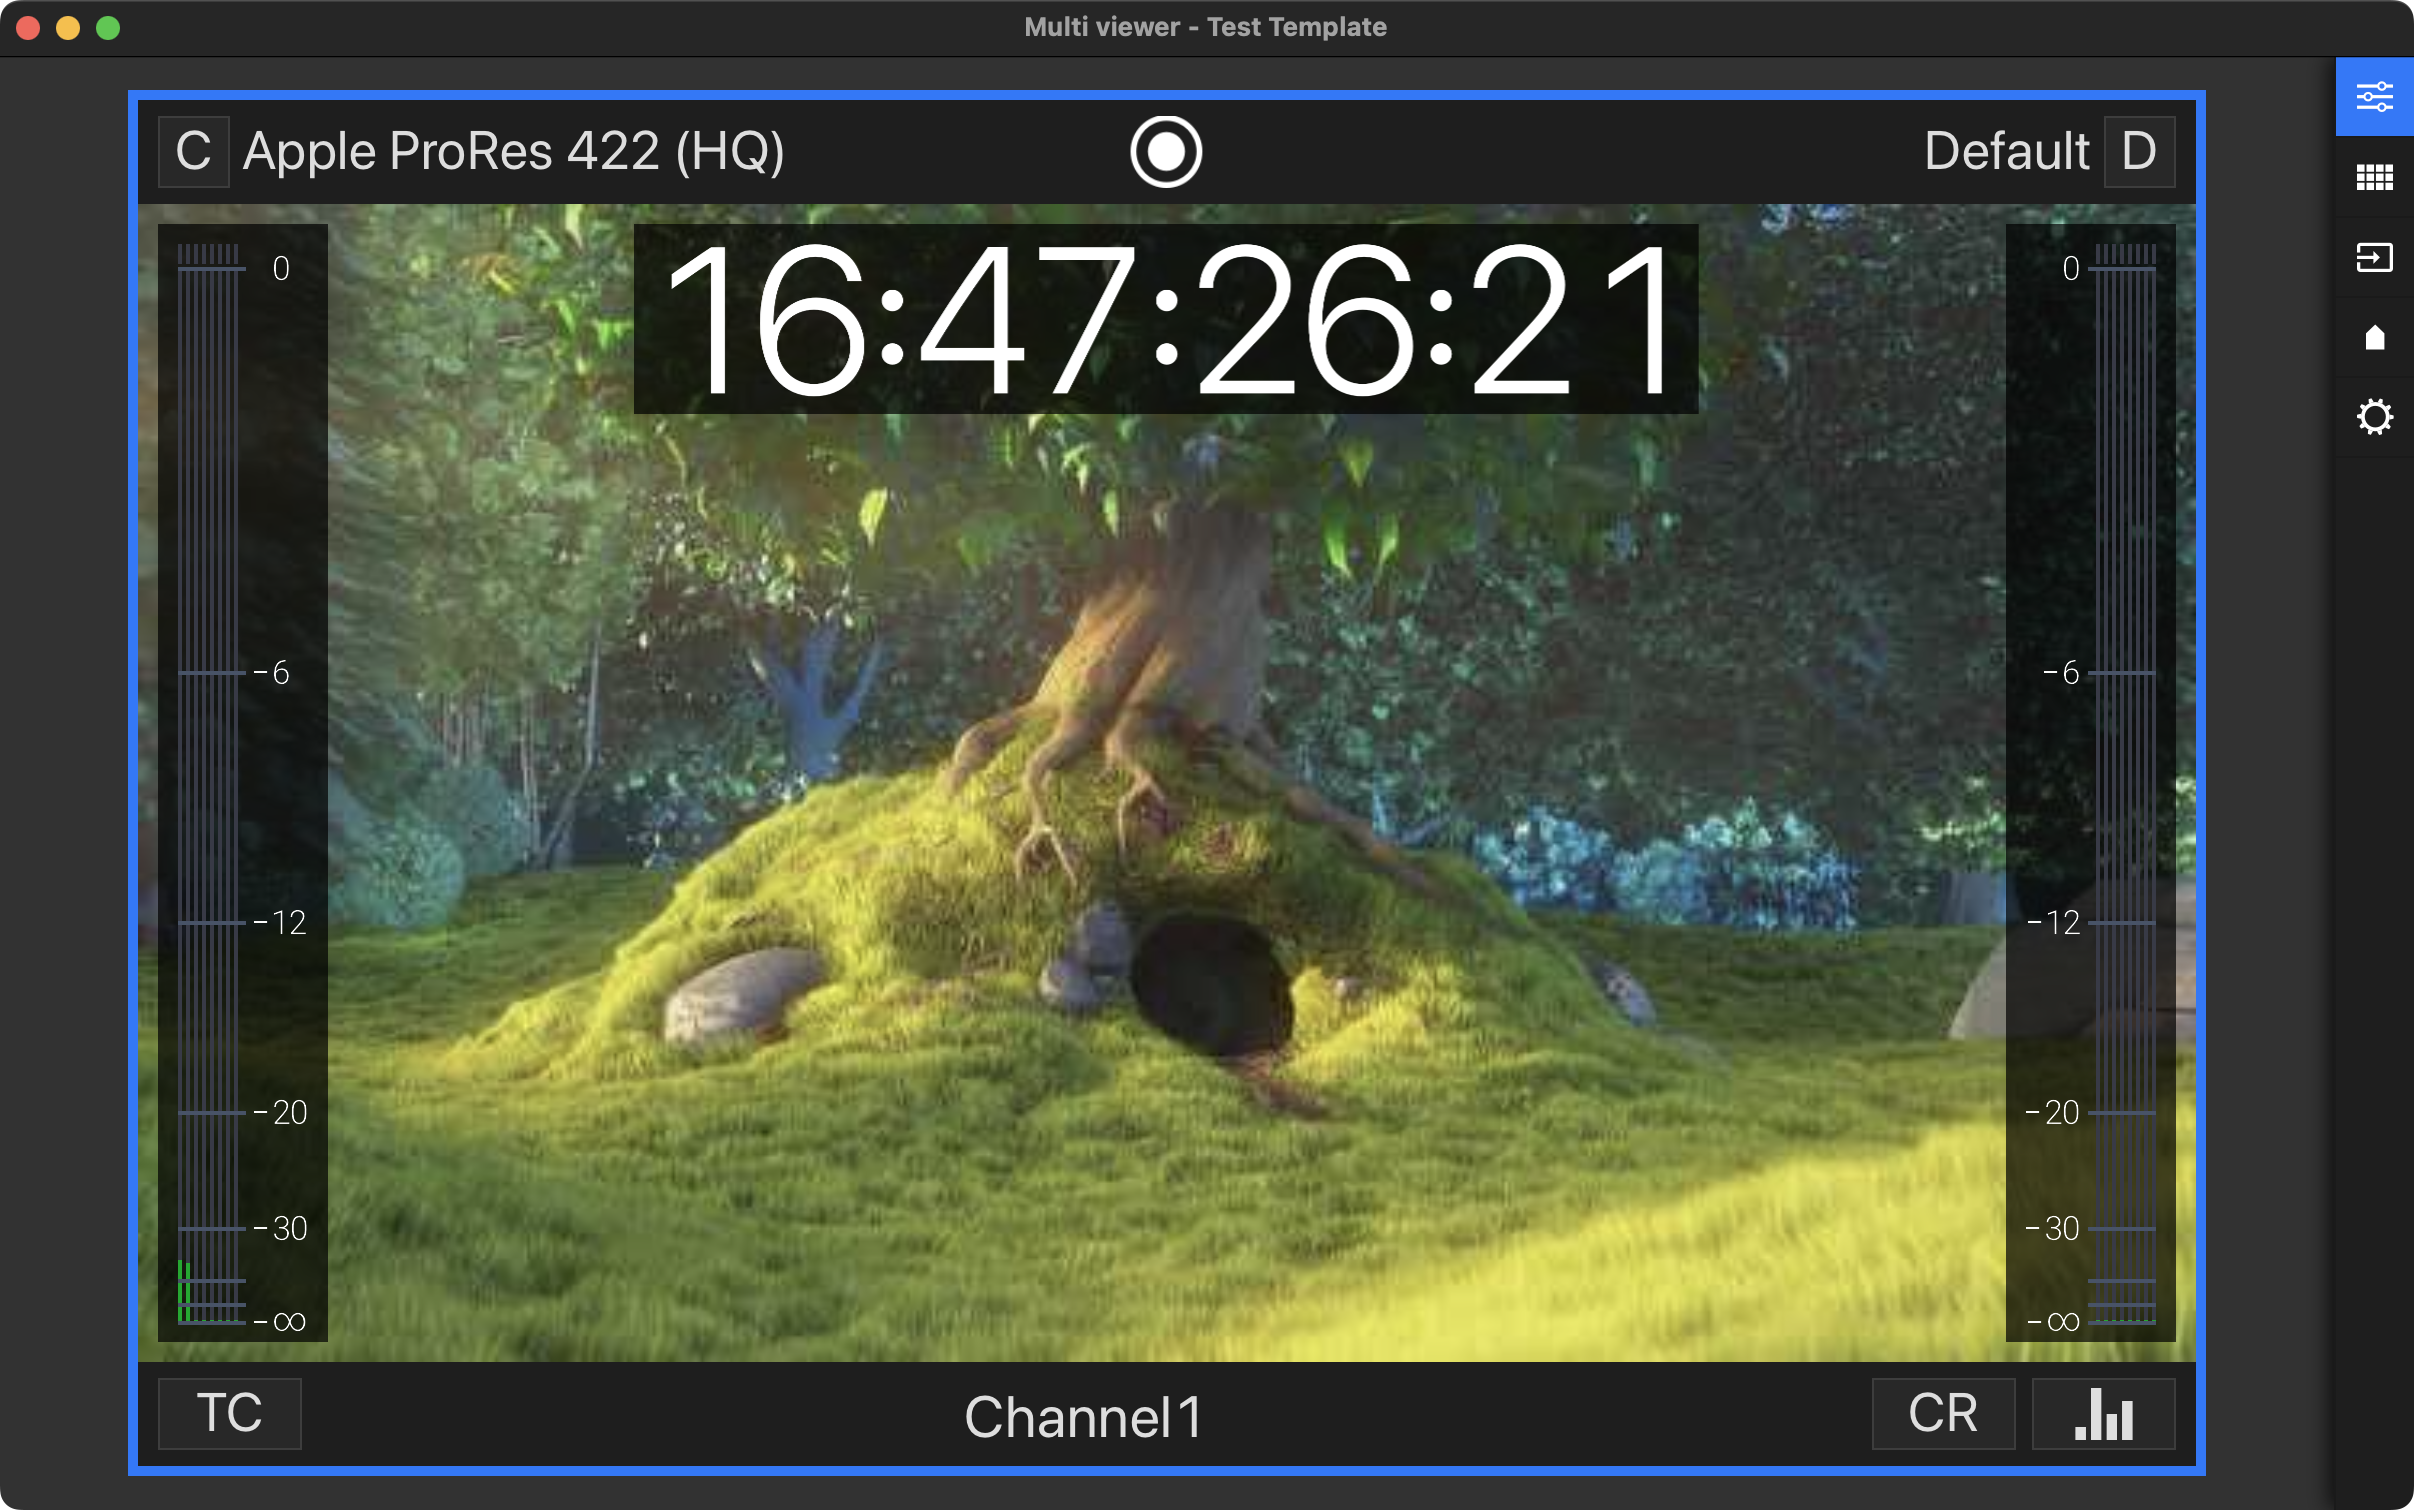Select the Channel1 name label
The width and height of the screenshot is (2414, 1510).
[1084, 1416]
